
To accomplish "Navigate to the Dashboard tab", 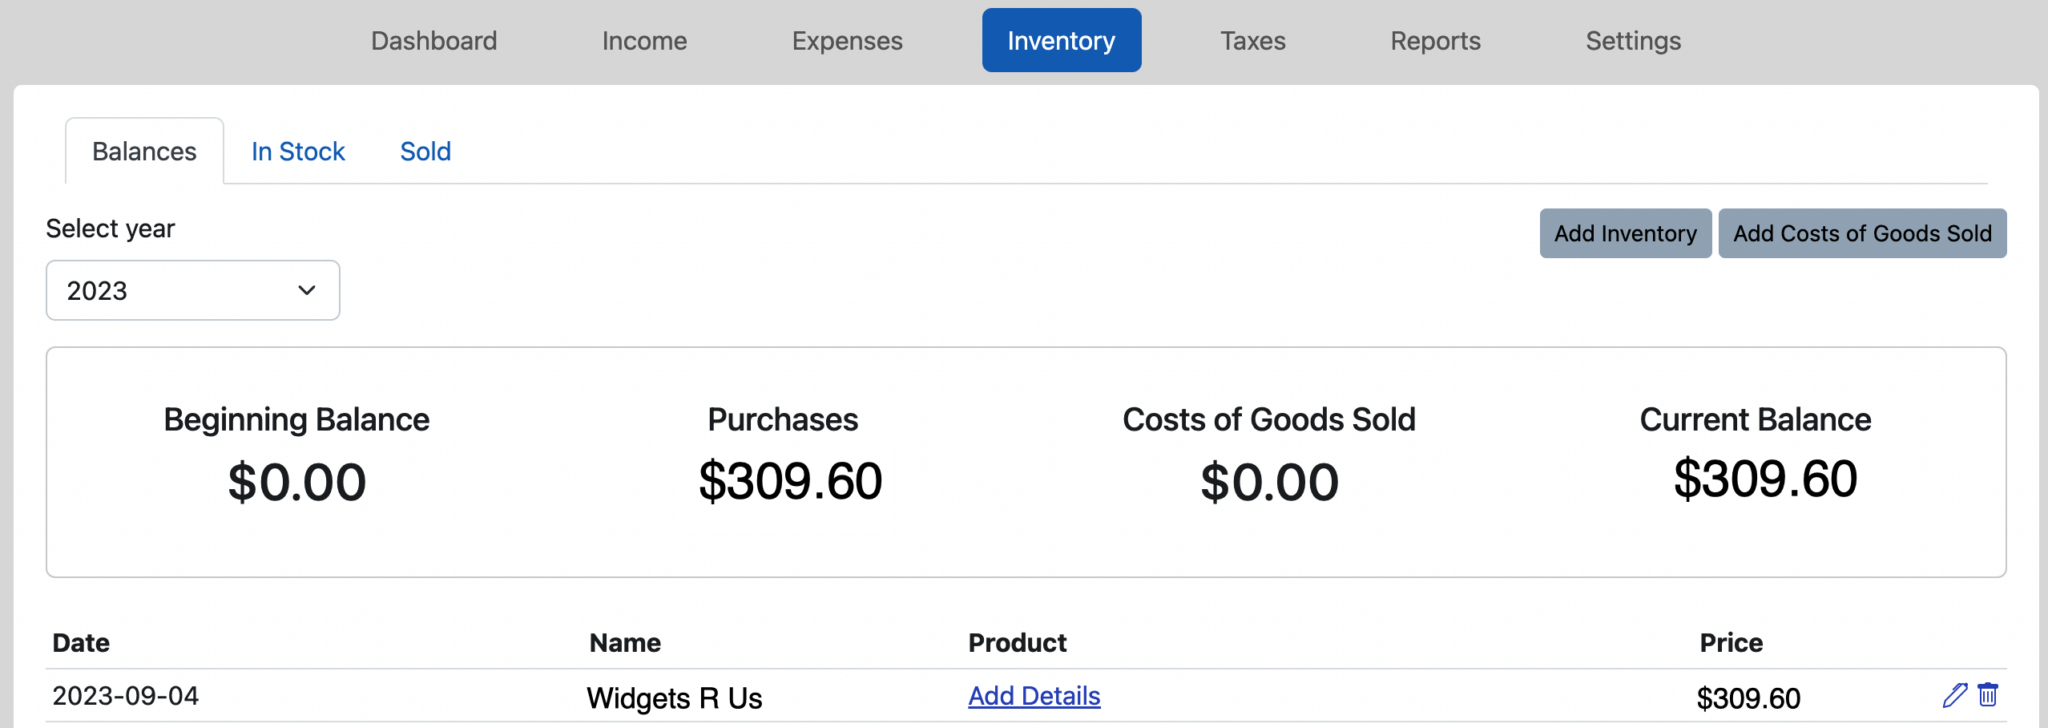I will (x=433, y=40).
